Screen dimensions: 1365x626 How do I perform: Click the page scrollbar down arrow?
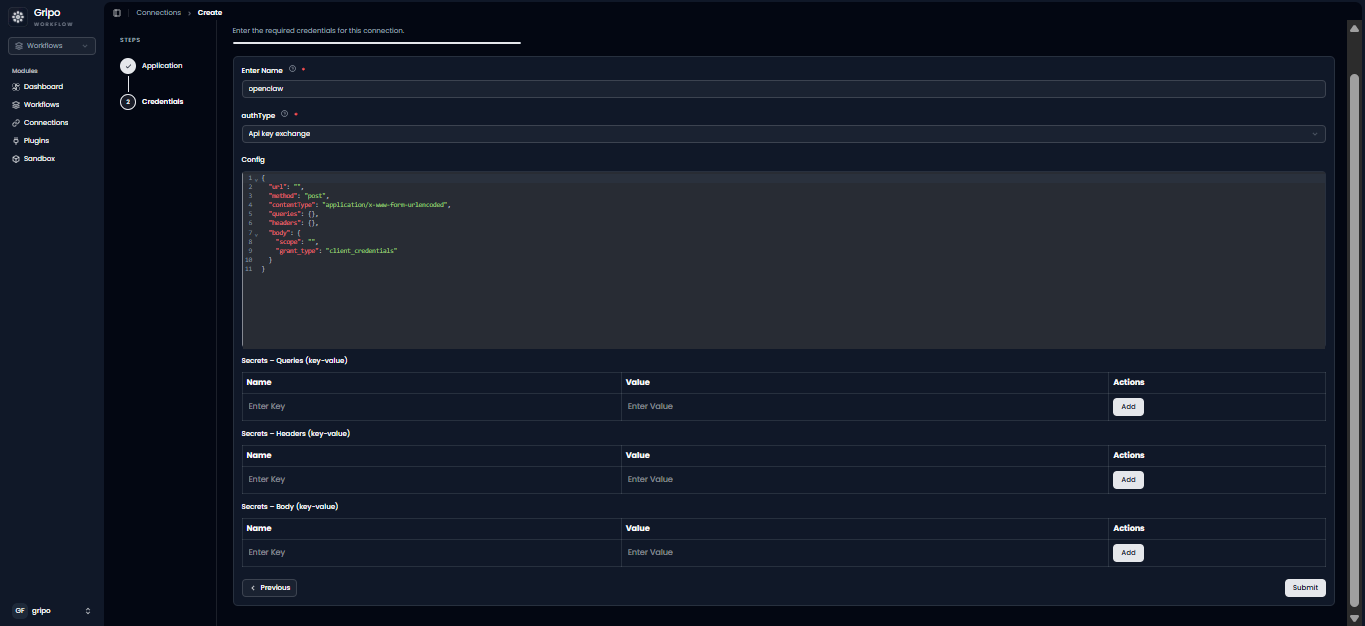click(x=1355, y=618)
